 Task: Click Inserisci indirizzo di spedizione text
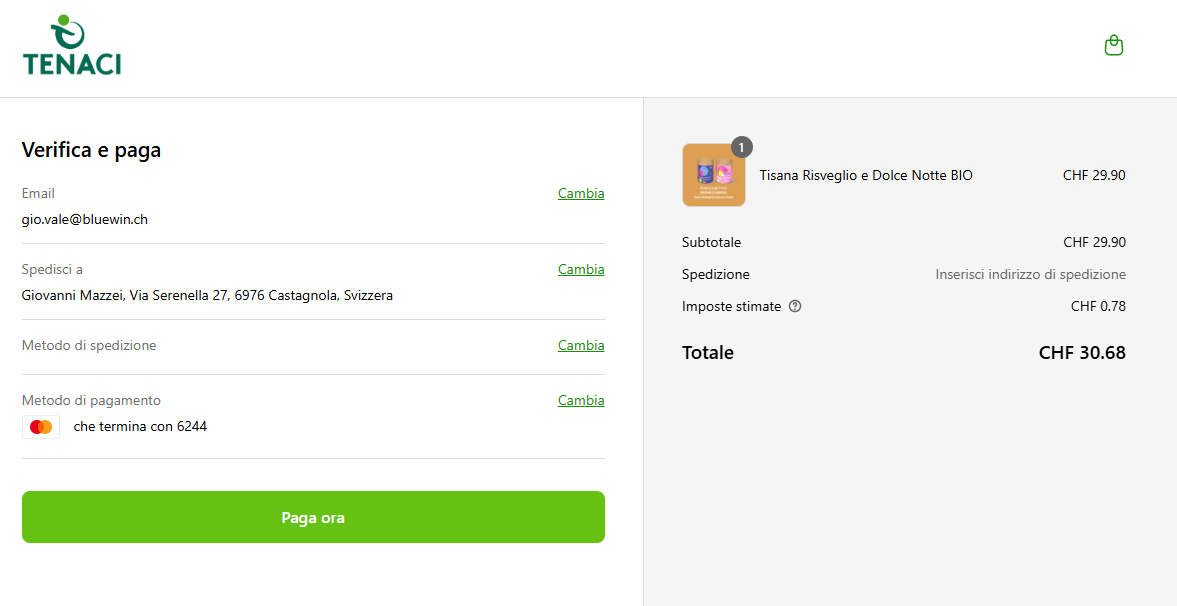[1030, 274]
